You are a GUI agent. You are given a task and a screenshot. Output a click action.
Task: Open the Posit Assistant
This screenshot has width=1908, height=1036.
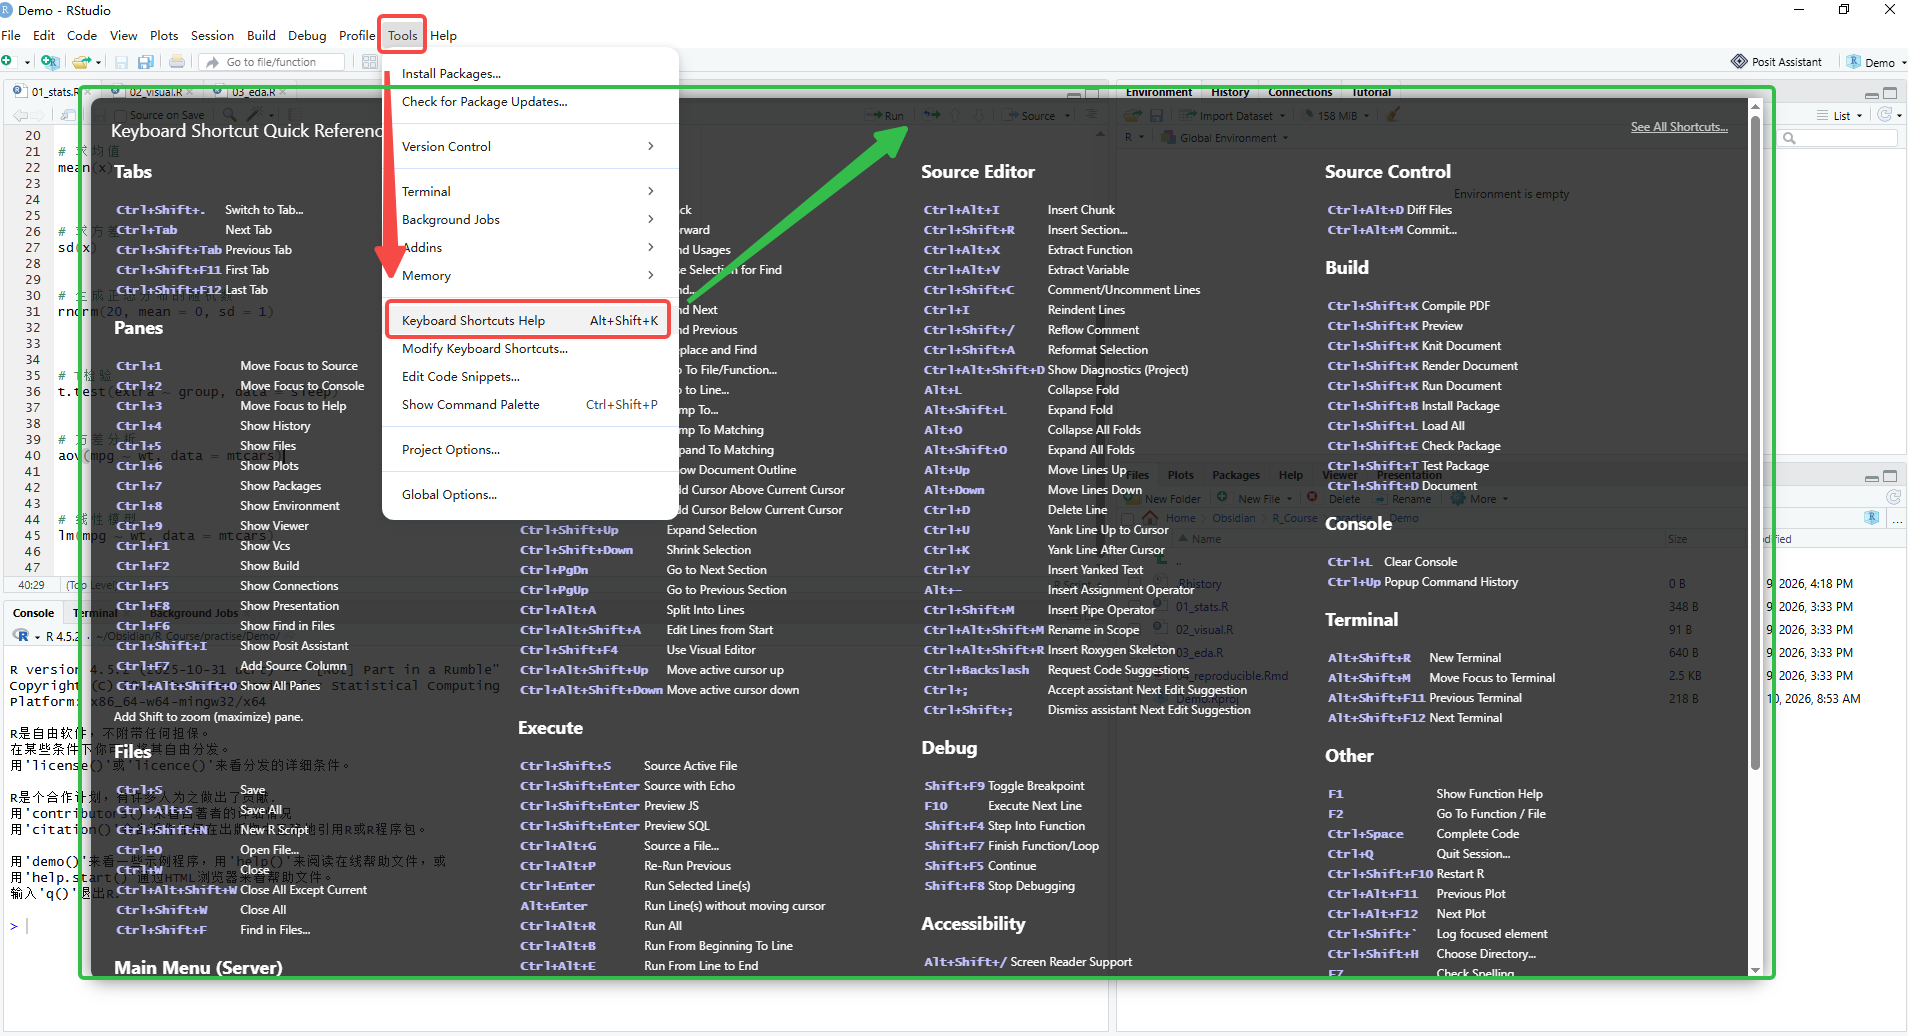[x=1777, y=62]
